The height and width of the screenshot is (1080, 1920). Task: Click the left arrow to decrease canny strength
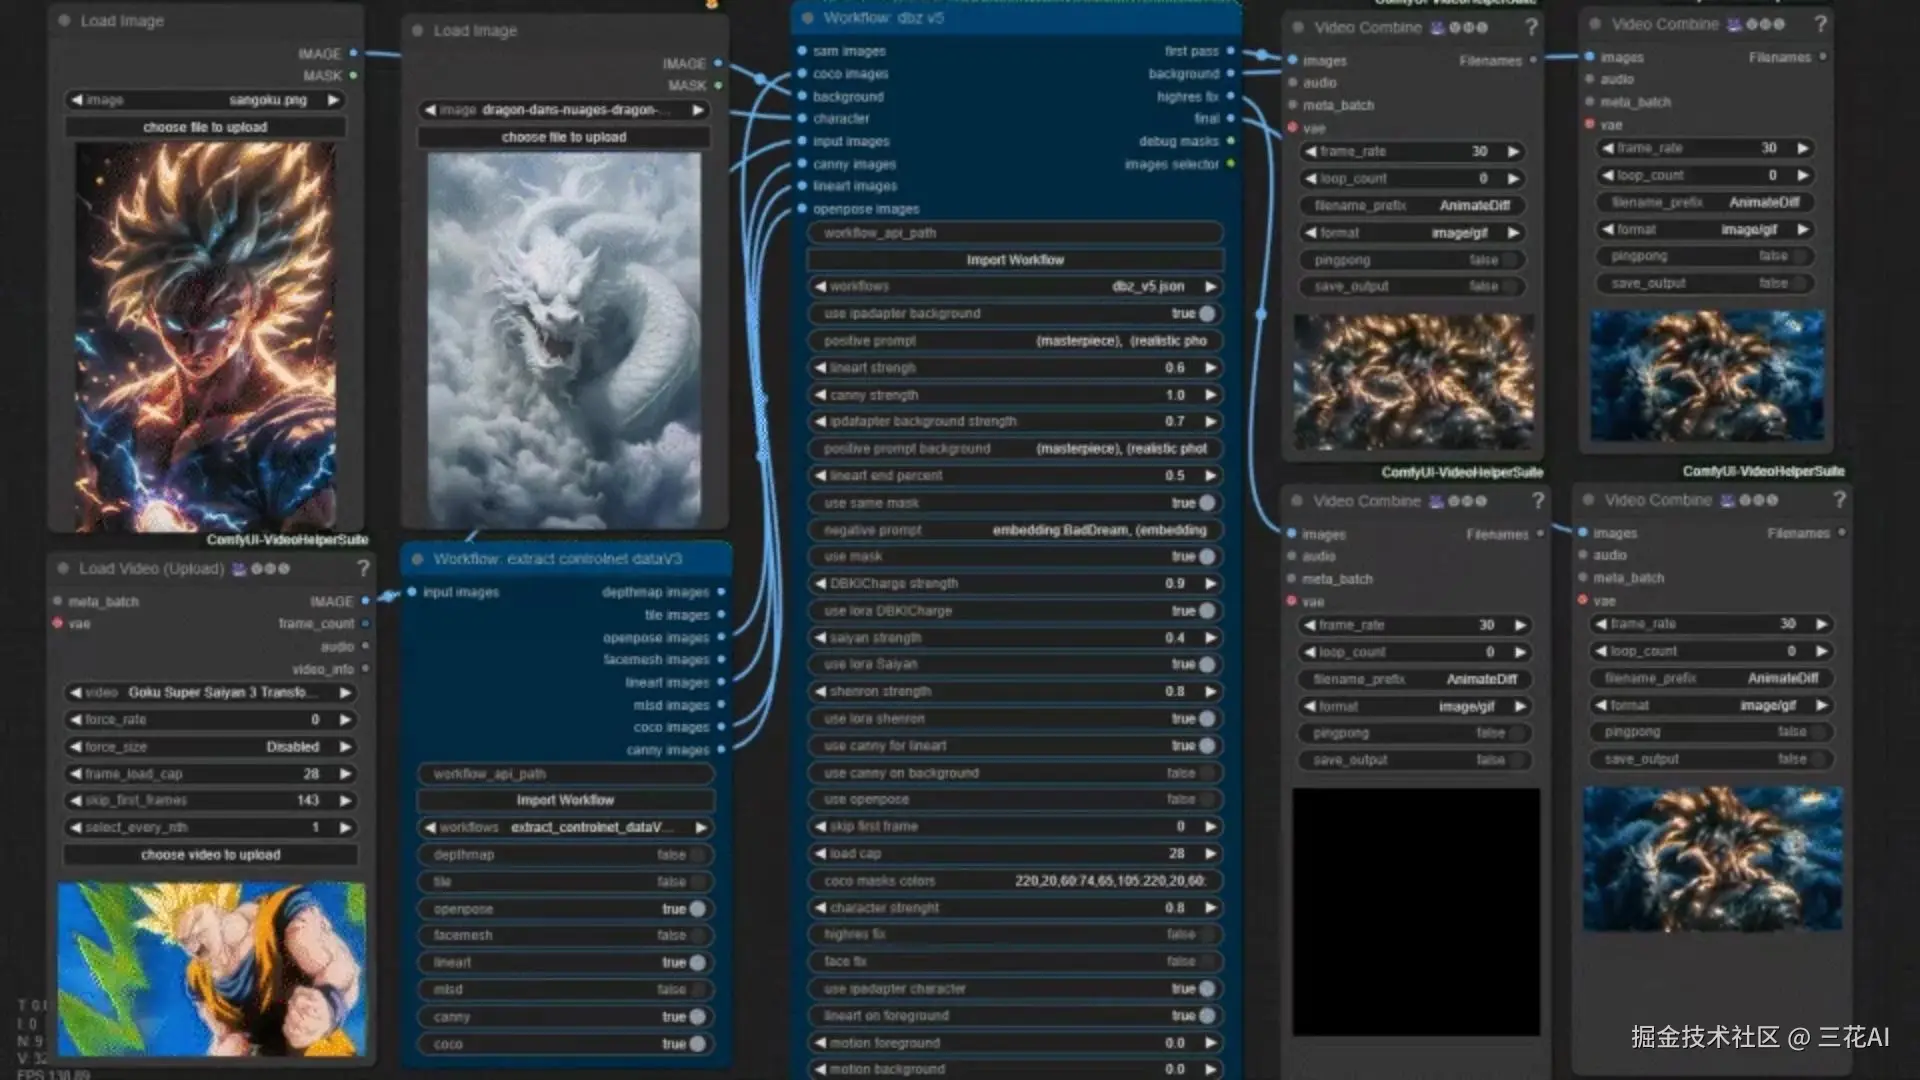(x=821, y=395)
